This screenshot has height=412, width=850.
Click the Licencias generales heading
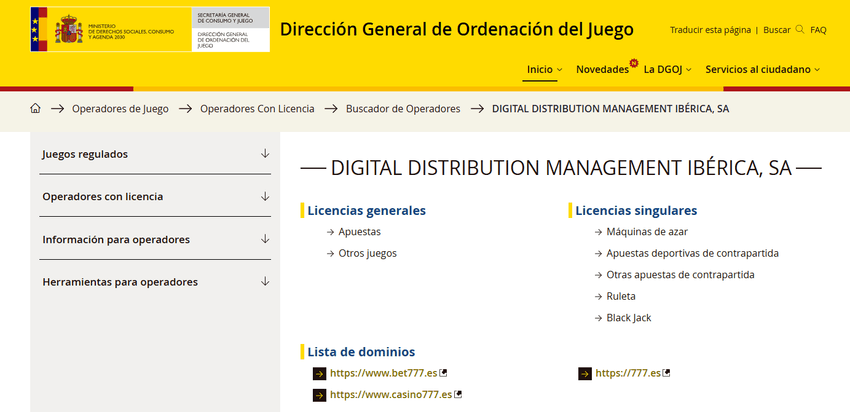pos(366,210)
